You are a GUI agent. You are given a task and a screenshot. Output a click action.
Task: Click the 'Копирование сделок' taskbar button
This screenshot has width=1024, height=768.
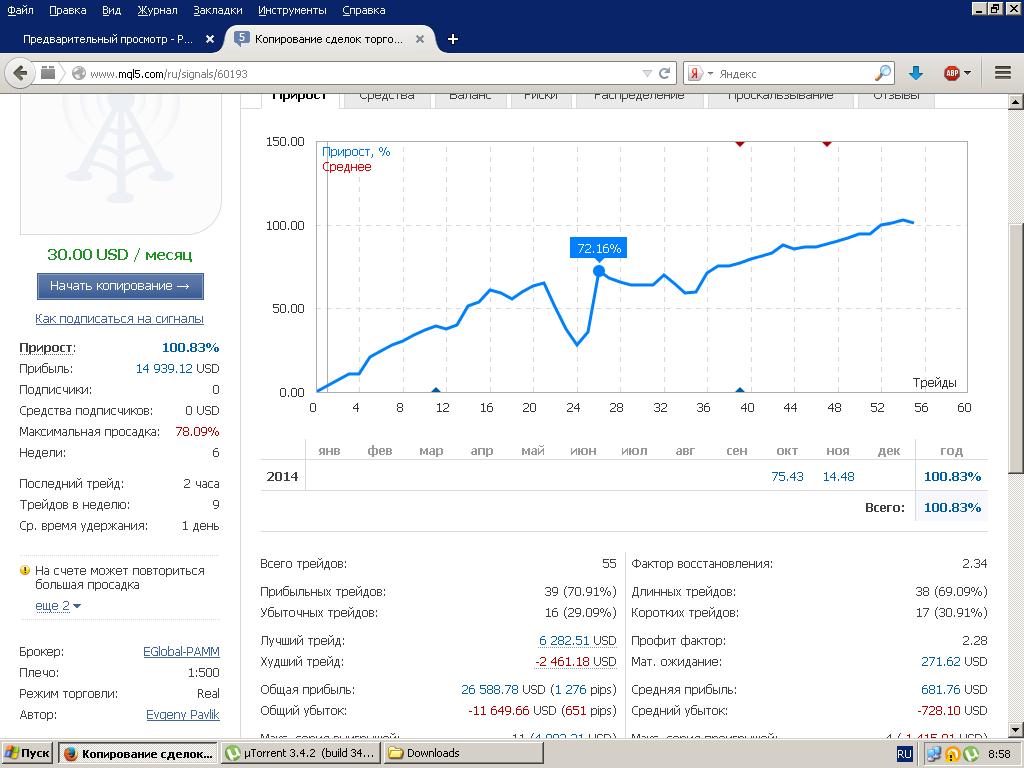point(138,753)
